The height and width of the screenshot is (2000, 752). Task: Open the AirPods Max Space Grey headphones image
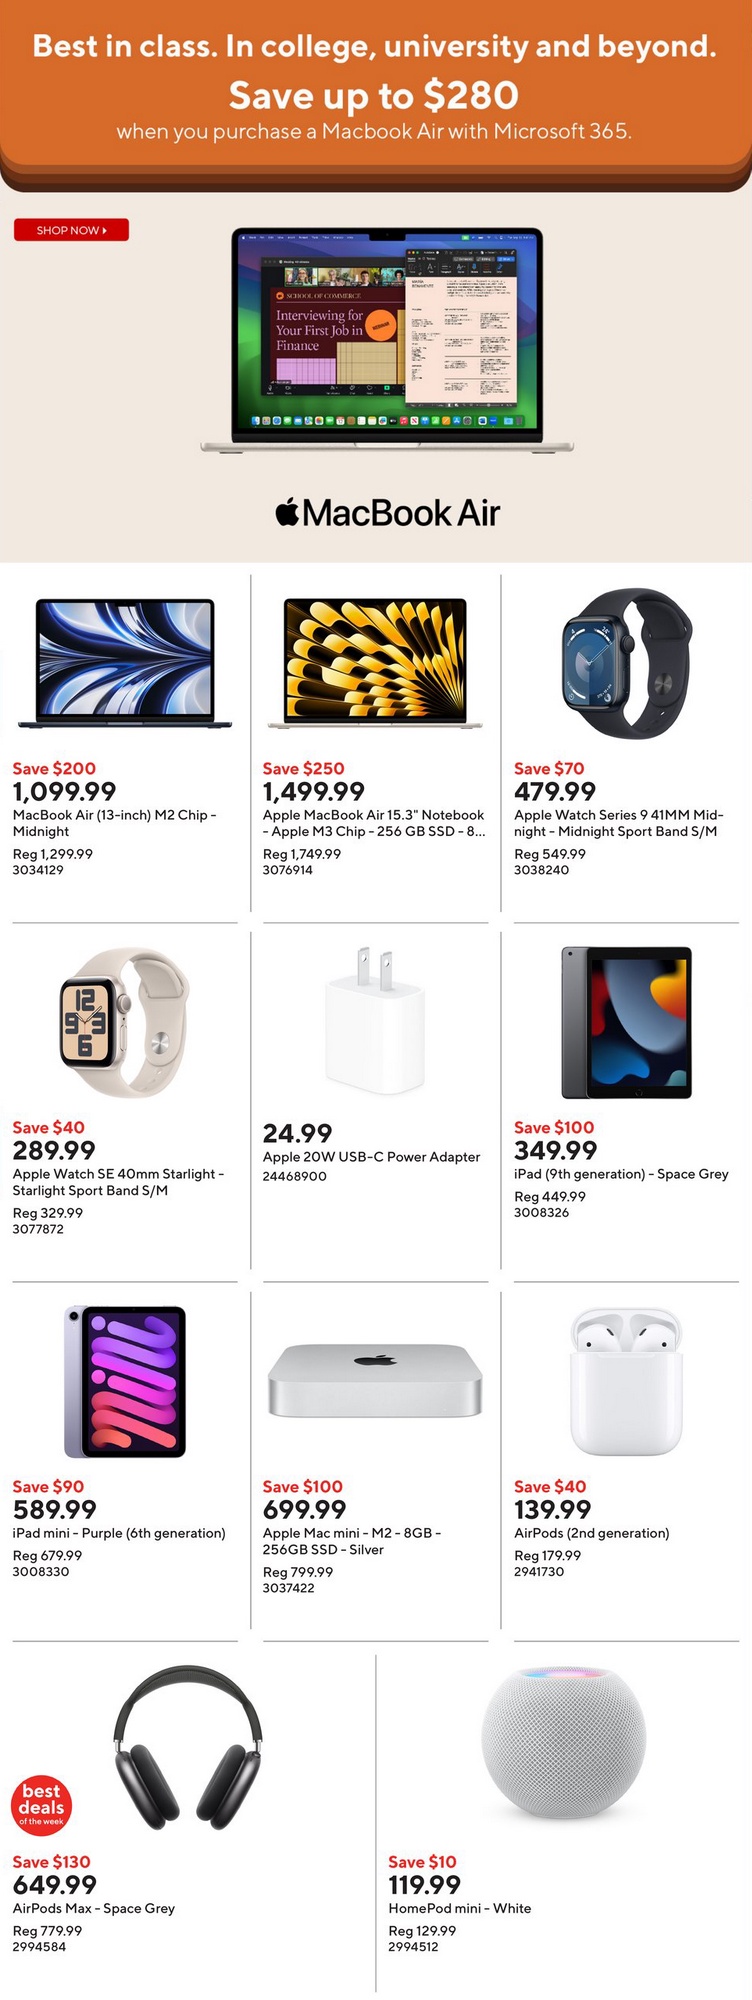point(188,1749)
